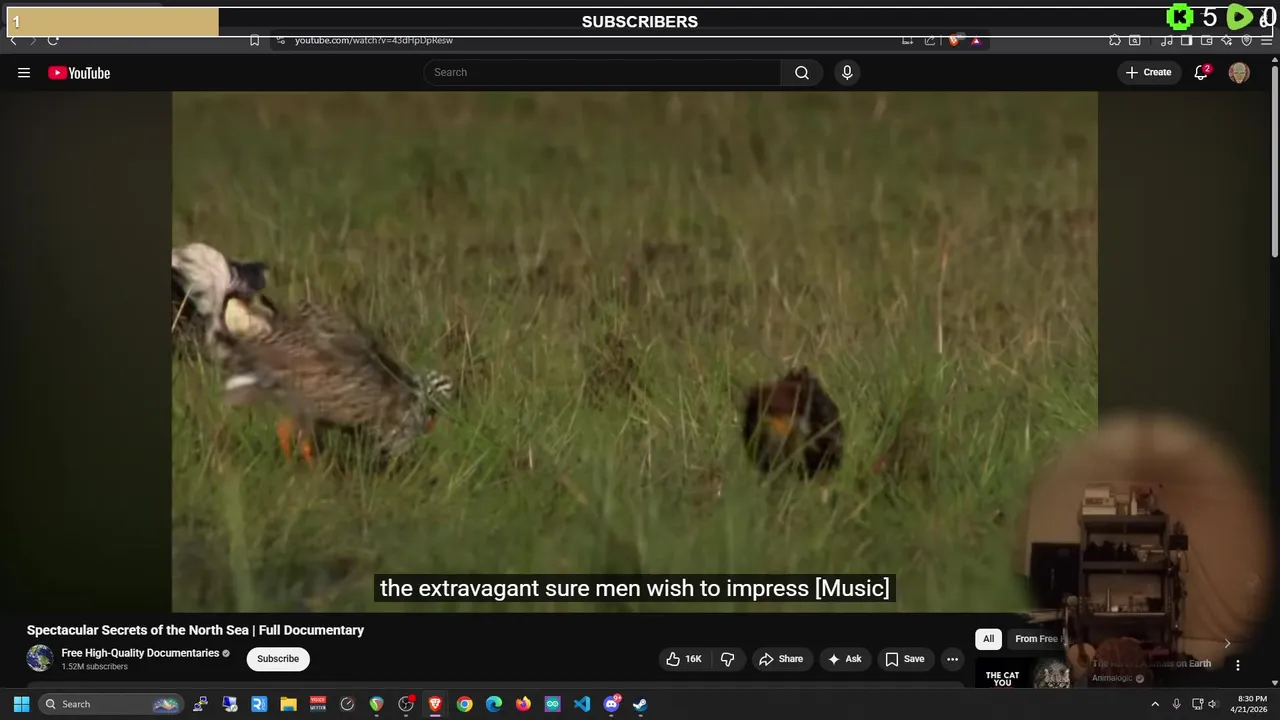The width and height of the screenshot is (1280, 720).
Task: Open the Brave Wallet icon
Action: tap(1207, 40)
